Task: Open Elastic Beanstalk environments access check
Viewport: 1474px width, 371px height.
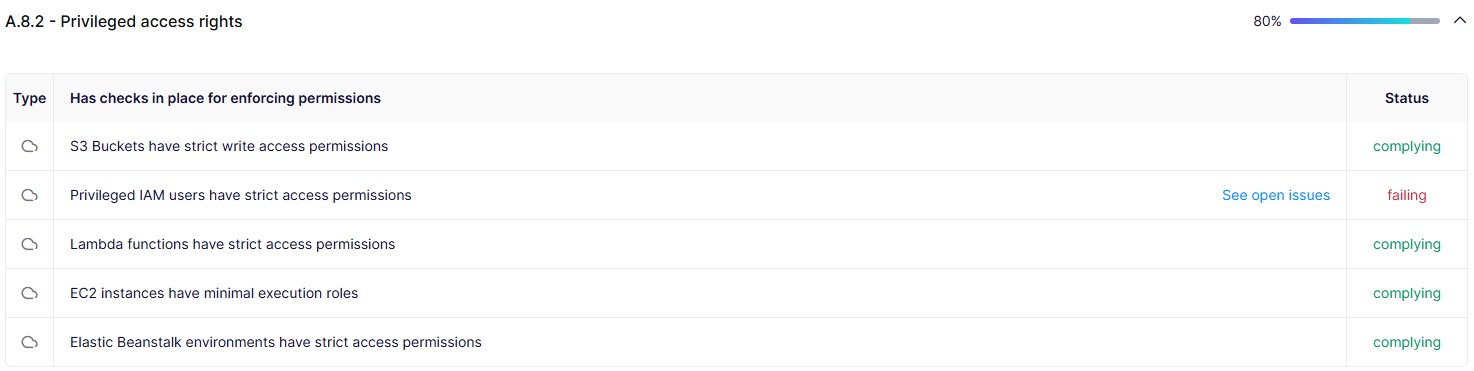Action: click(276, 342)
